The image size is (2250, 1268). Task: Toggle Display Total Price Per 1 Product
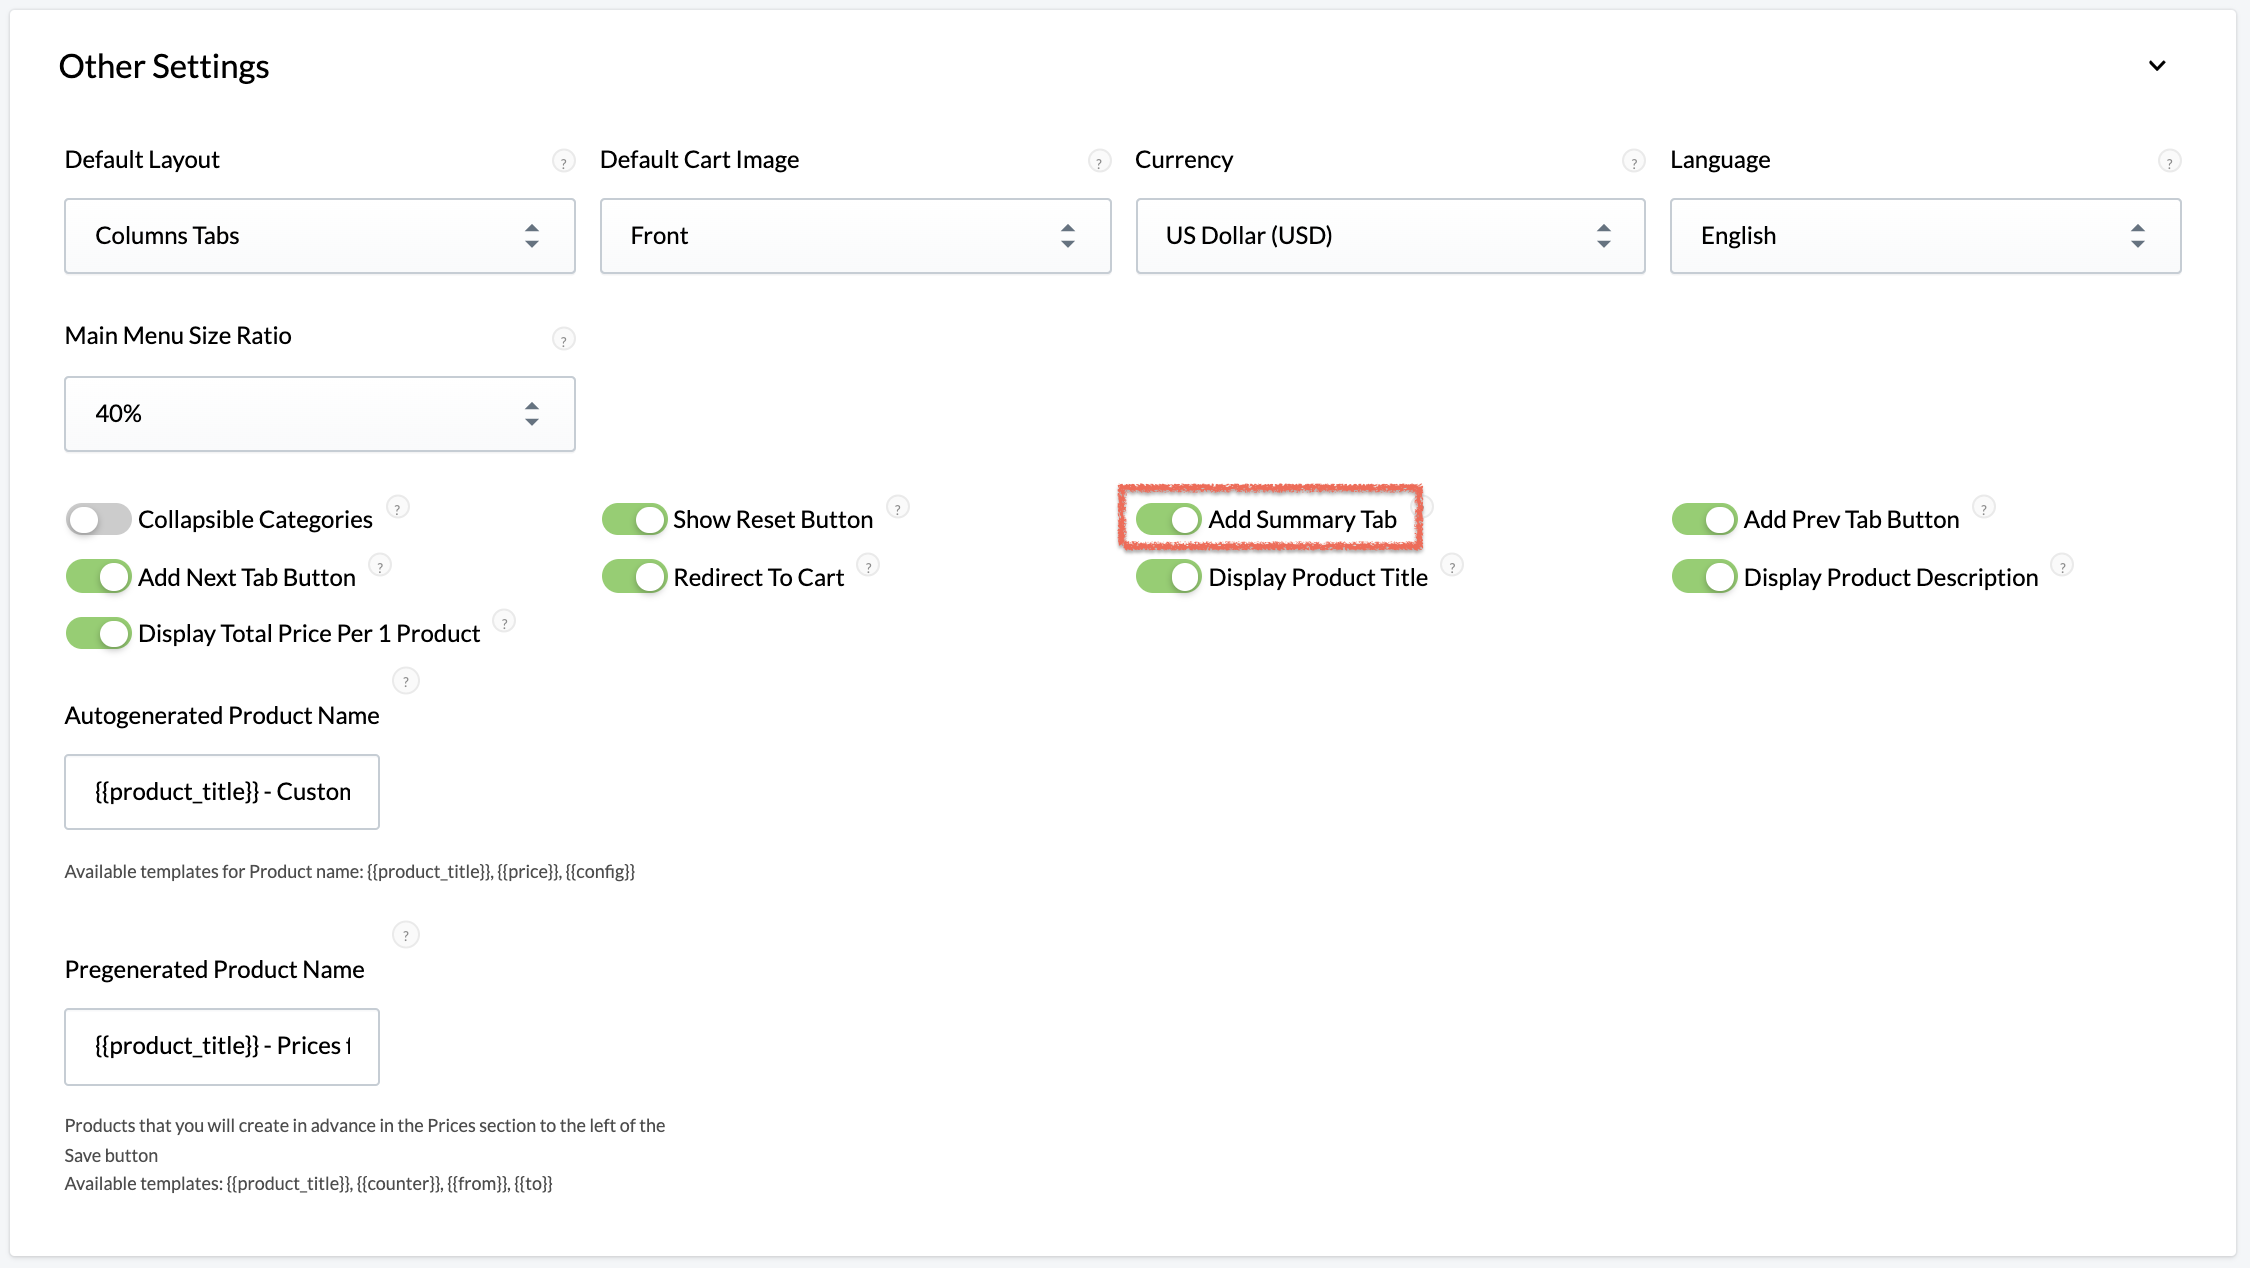pyautogui.click(x=98, y=634)
